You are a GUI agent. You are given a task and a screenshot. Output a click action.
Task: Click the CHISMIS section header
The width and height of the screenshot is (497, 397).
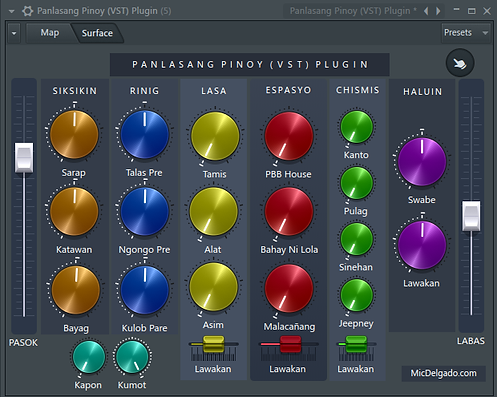(x=358, y=90)
